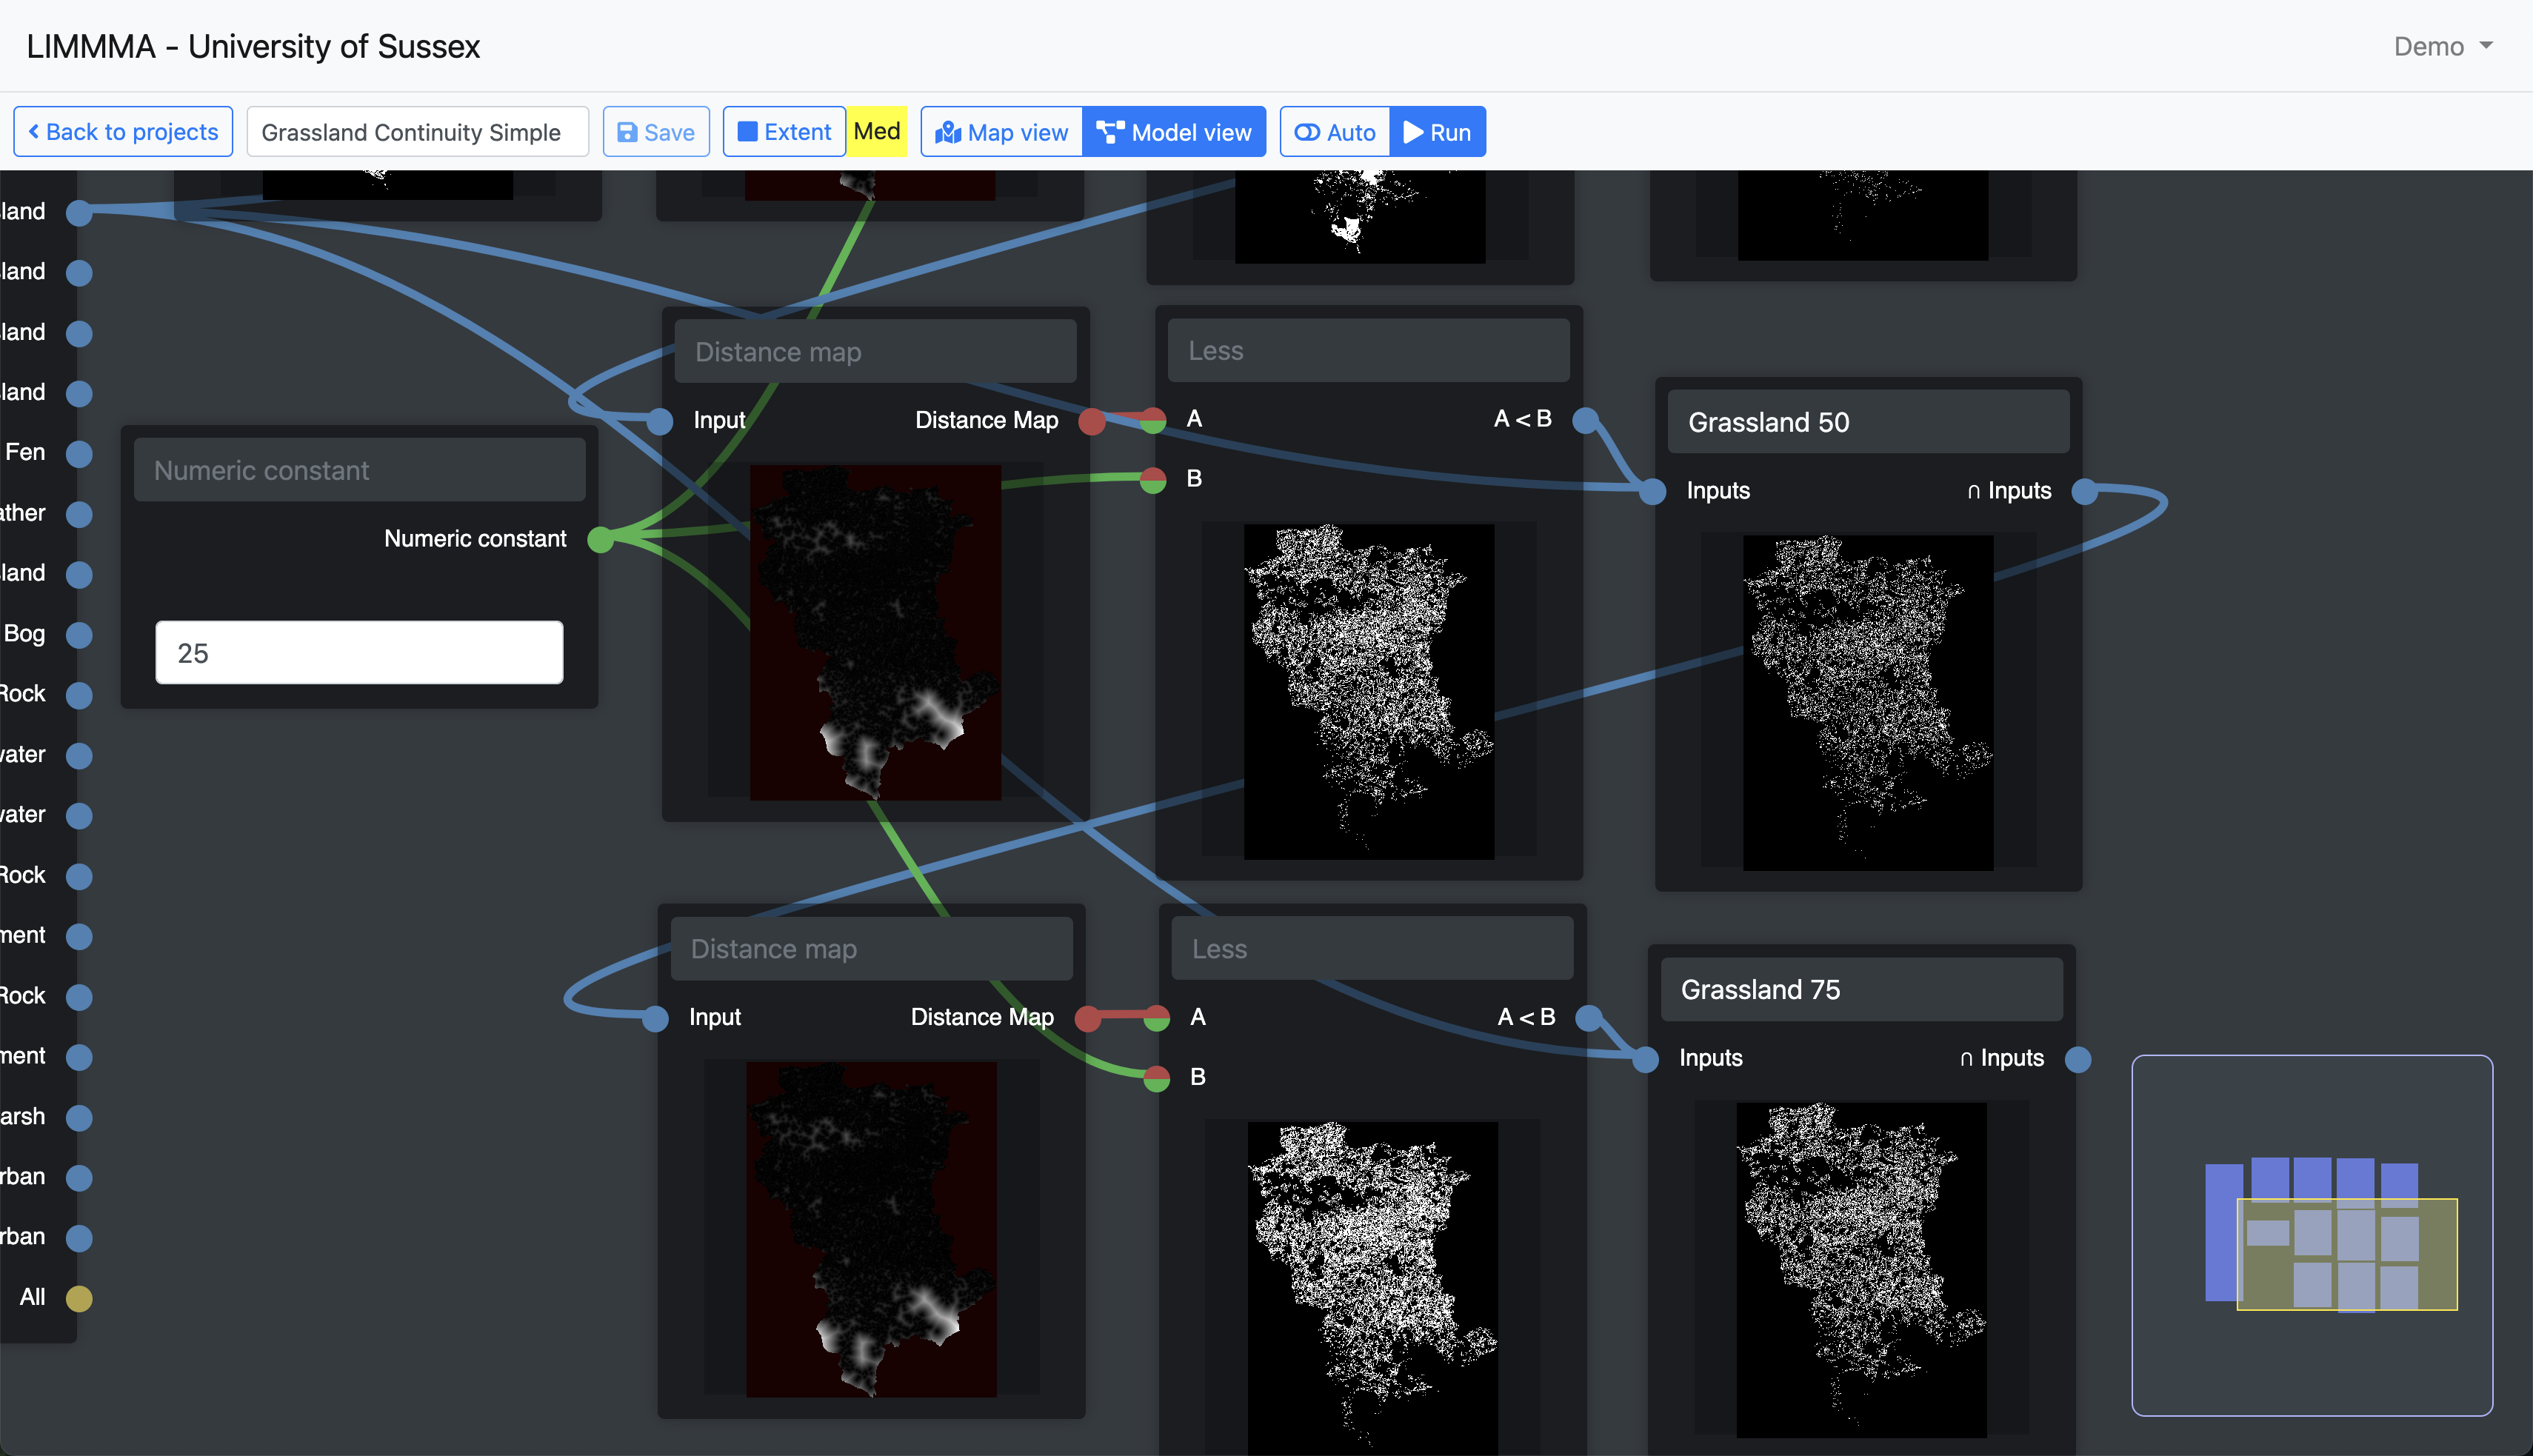Click the Extent square icon button
2533x1456 pixels.
click(784, 132)
